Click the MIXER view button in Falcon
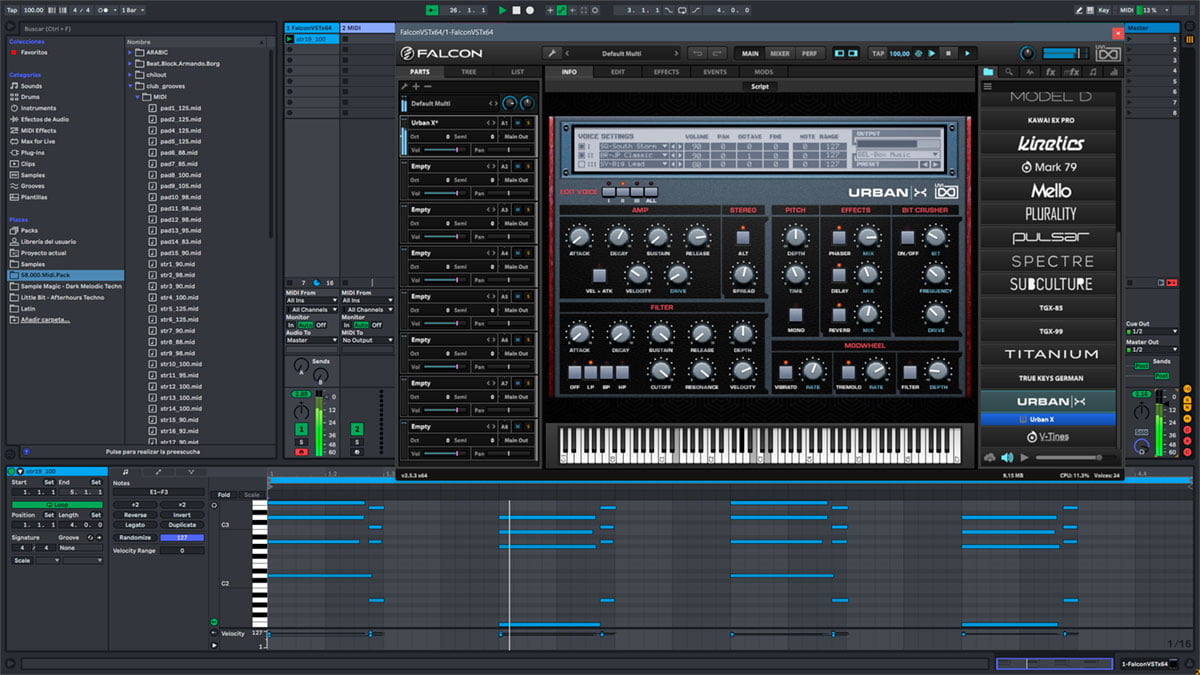The height and width of the screenshot is (675, 1200). coord(780,53)
